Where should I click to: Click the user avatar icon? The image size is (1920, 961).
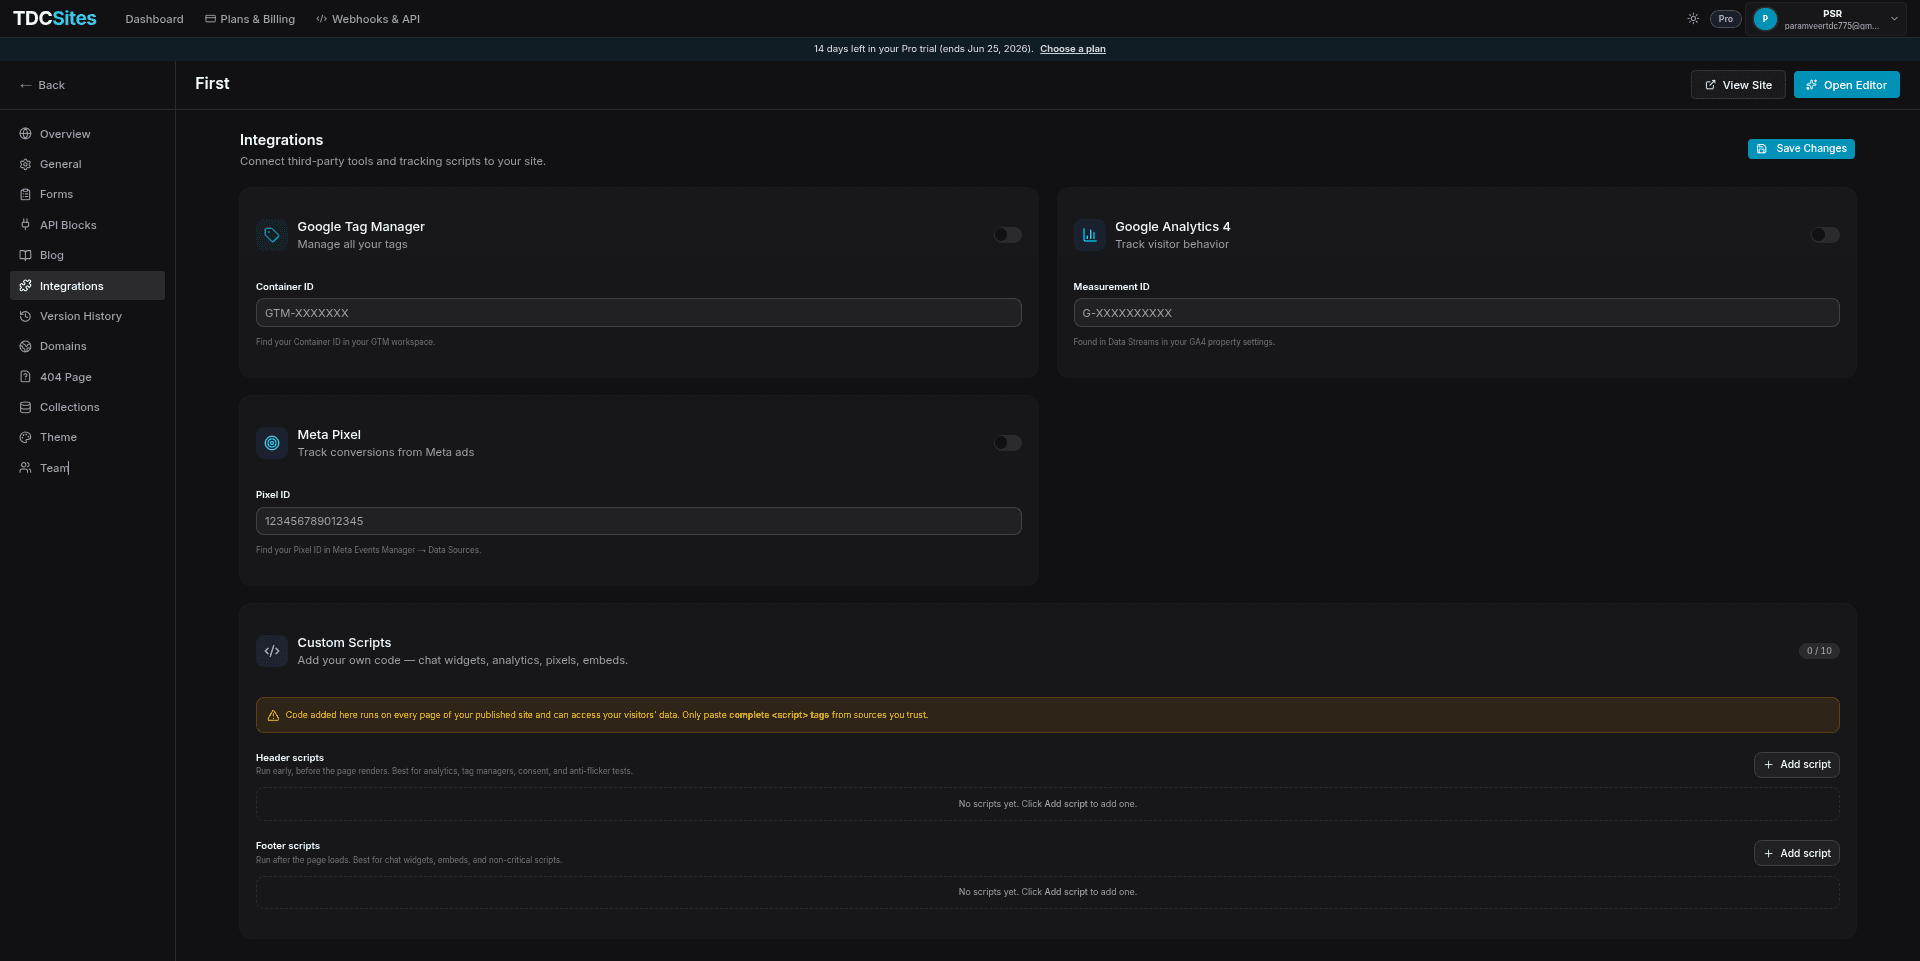[x=1765, y=19]
